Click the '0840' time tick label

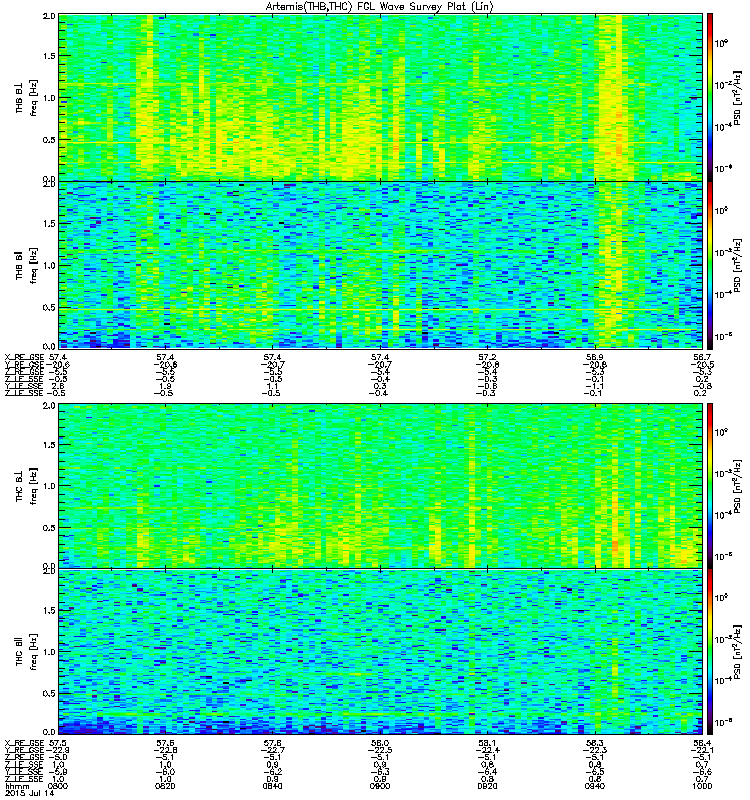pos(272,786)
